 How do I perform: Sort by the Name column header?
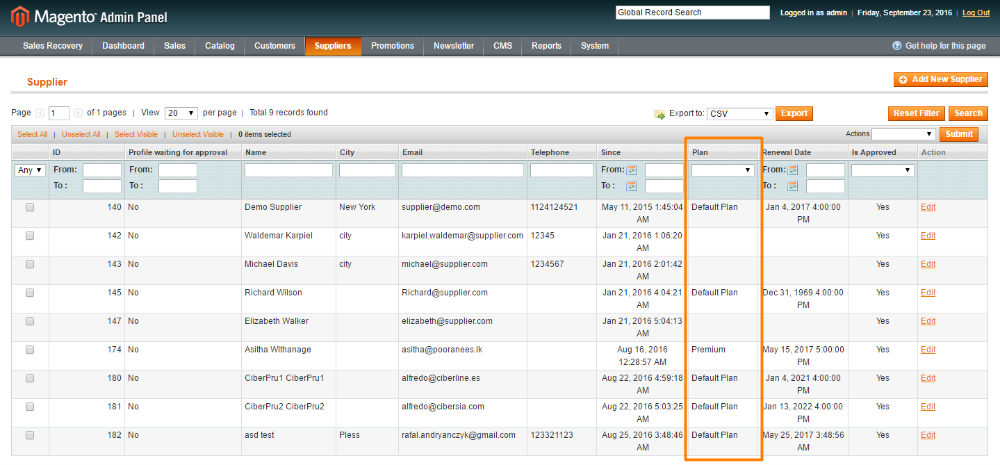coord(255,152)
